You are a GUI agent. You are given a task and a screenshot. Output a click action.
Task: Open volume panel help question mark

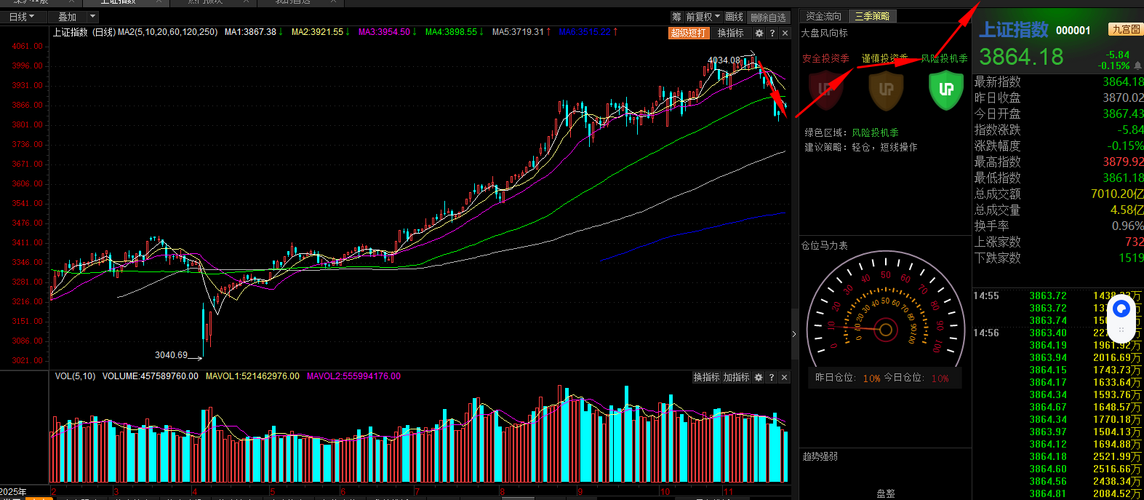tap(772, 377)
